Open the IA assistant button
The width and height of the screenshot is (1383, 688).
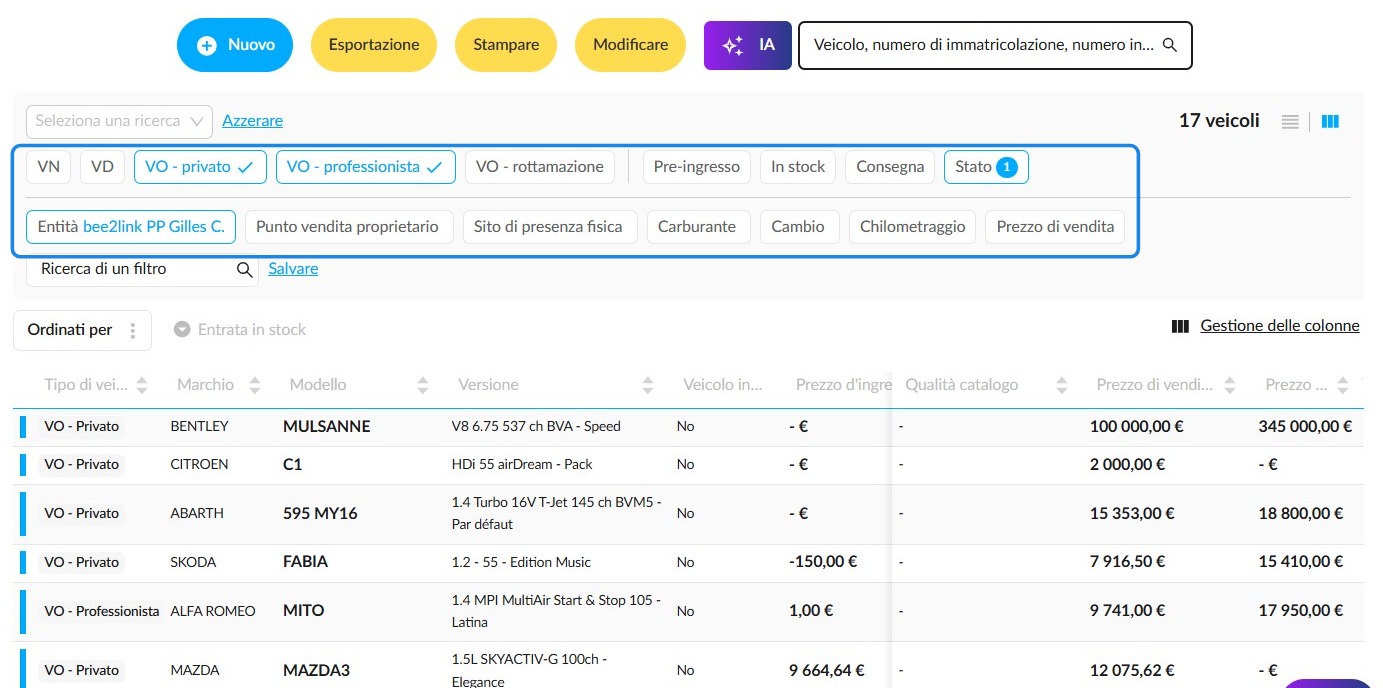748,45
